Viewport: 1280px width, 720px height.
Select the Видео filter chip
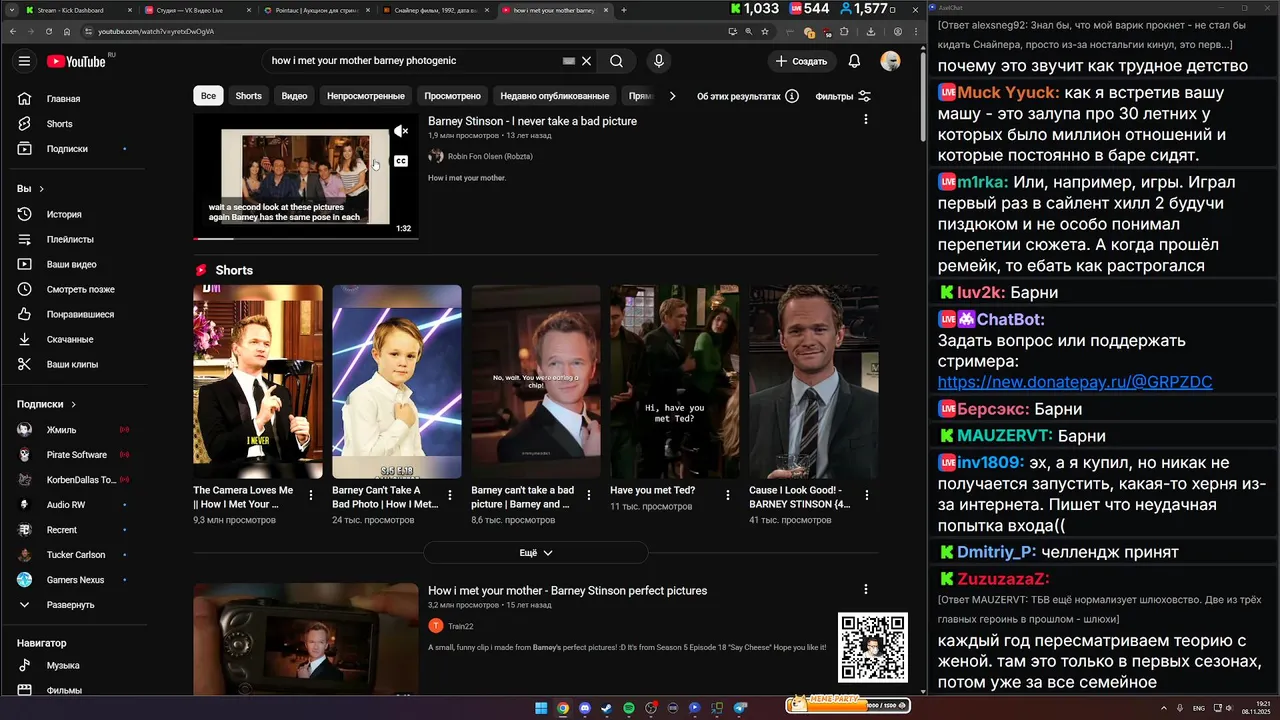coord(294,96)
